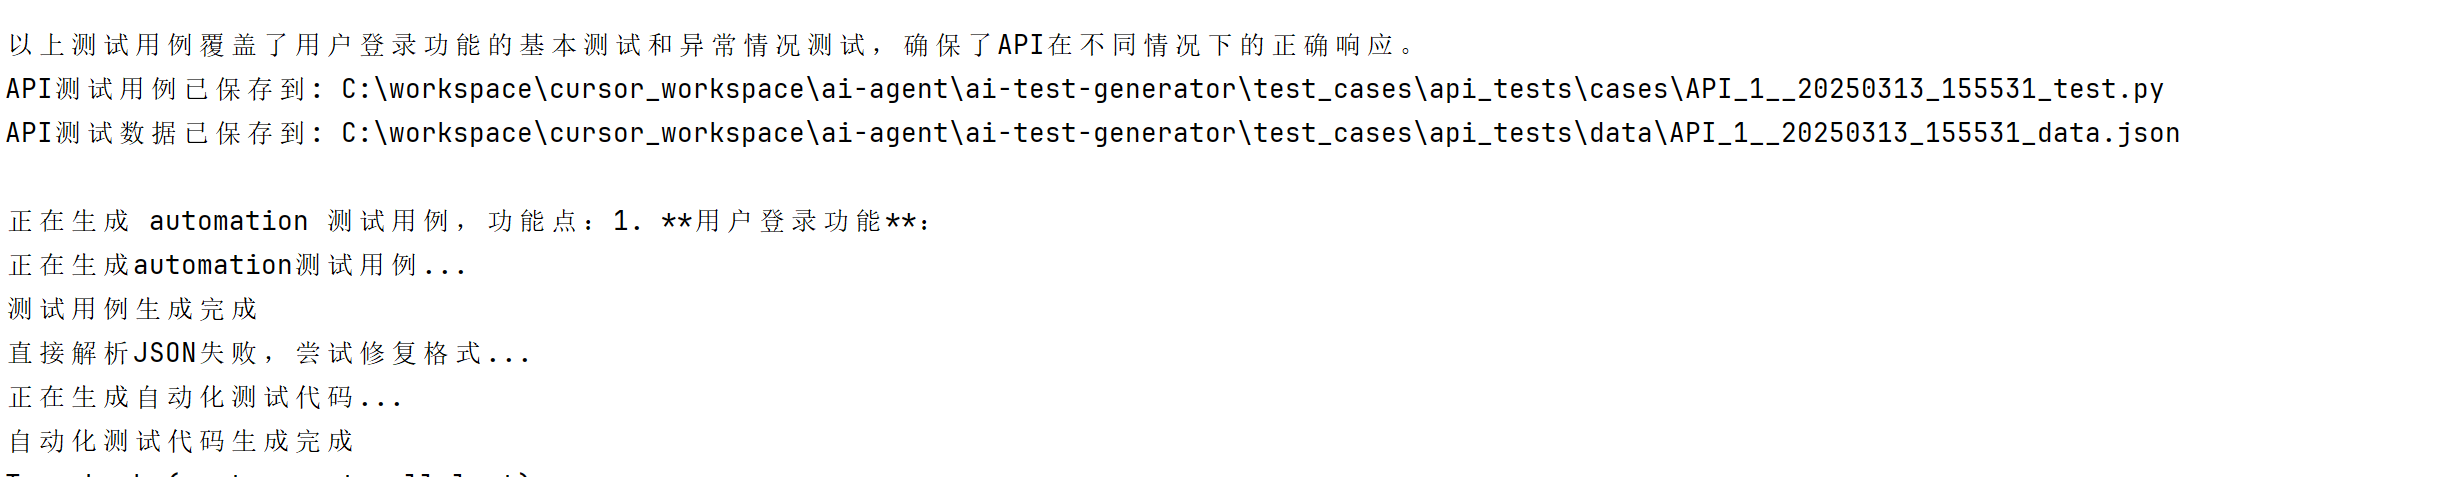The width and height of the screenshot is (2461, 477).
Task: Click "ai-test-generator" in the test.py path line
Action: click(1100, 90)
